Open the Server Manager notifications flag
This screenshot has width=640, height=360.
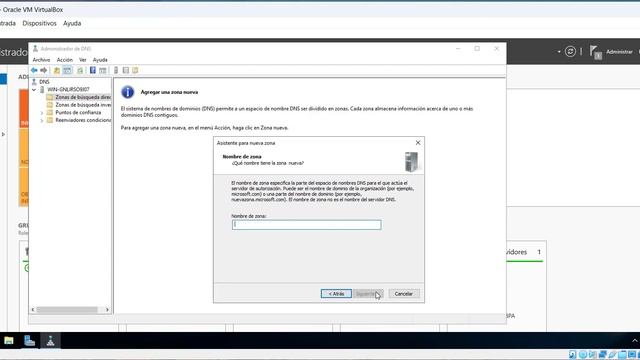[x=596, y=52]
